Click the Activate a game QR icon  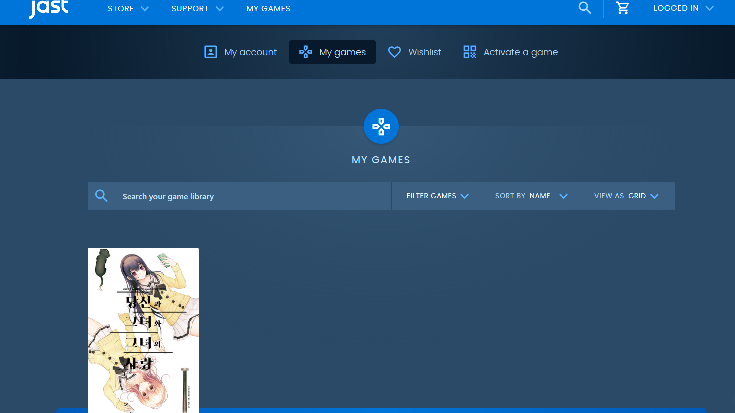click(469, 52)
